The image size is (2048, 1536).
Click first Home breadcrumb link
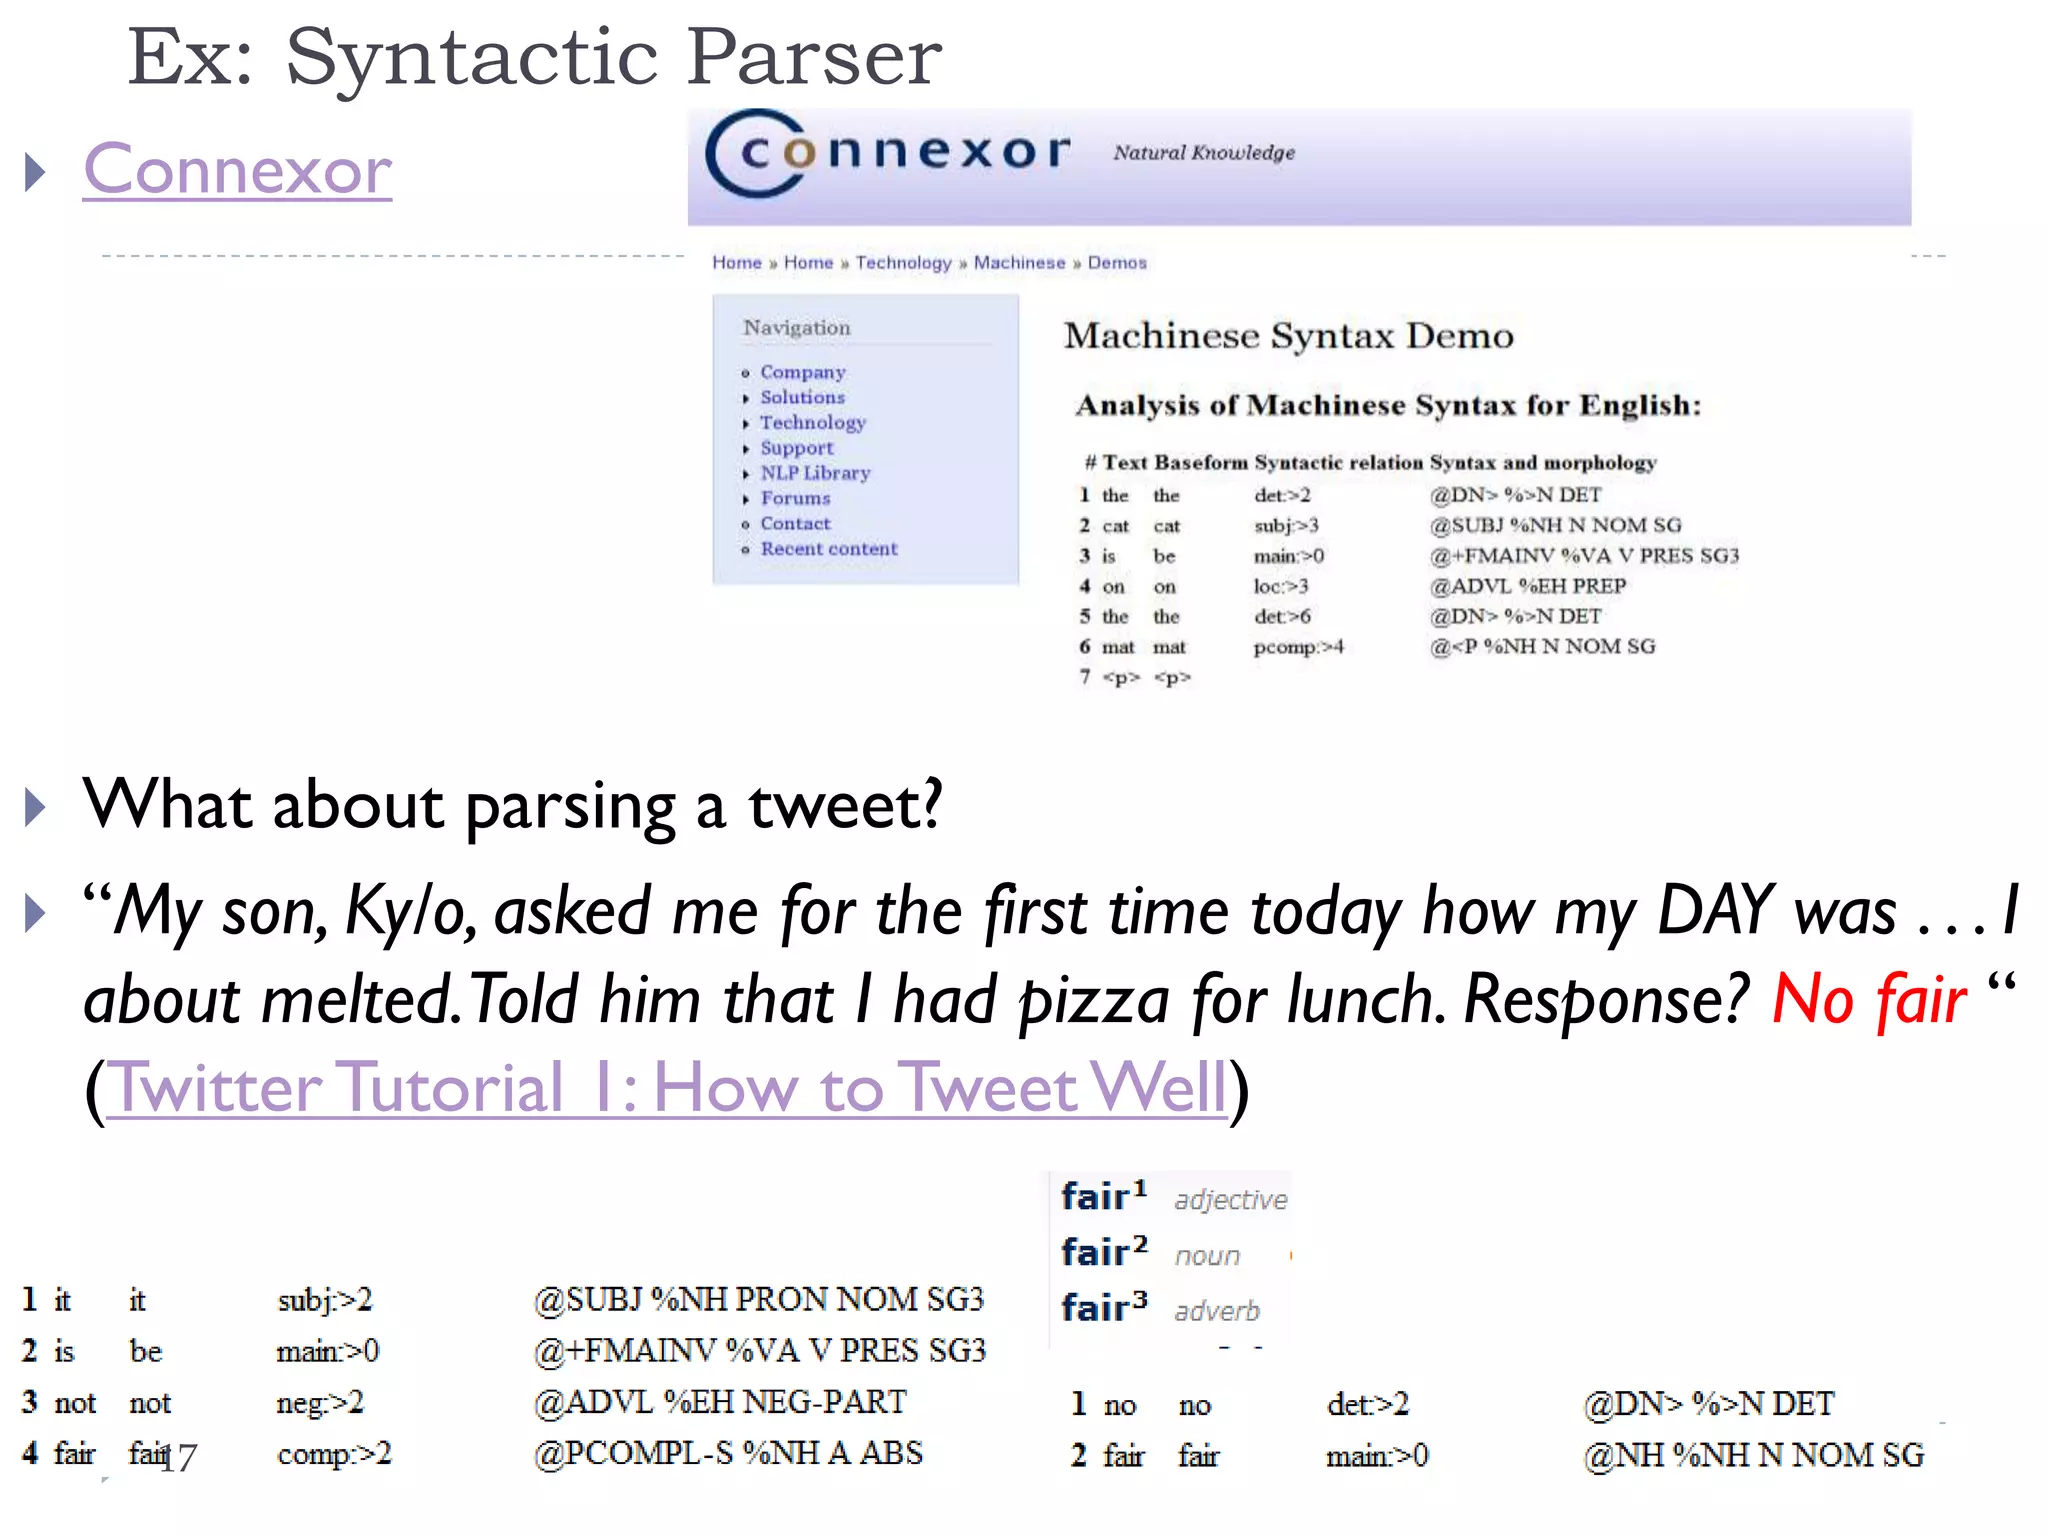pos(737,262)
